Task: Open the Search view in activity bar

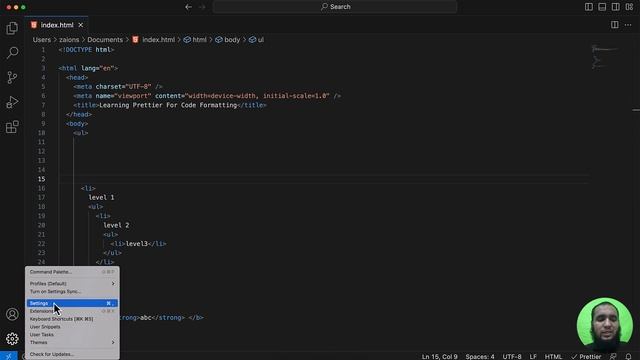Action: pos(12,53)
